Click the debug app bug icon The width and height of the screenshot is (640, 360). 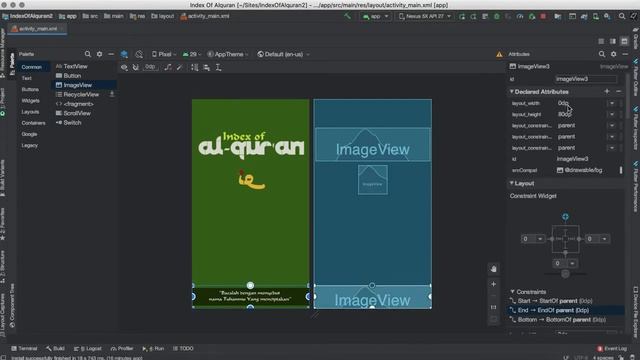click(497, 16)
